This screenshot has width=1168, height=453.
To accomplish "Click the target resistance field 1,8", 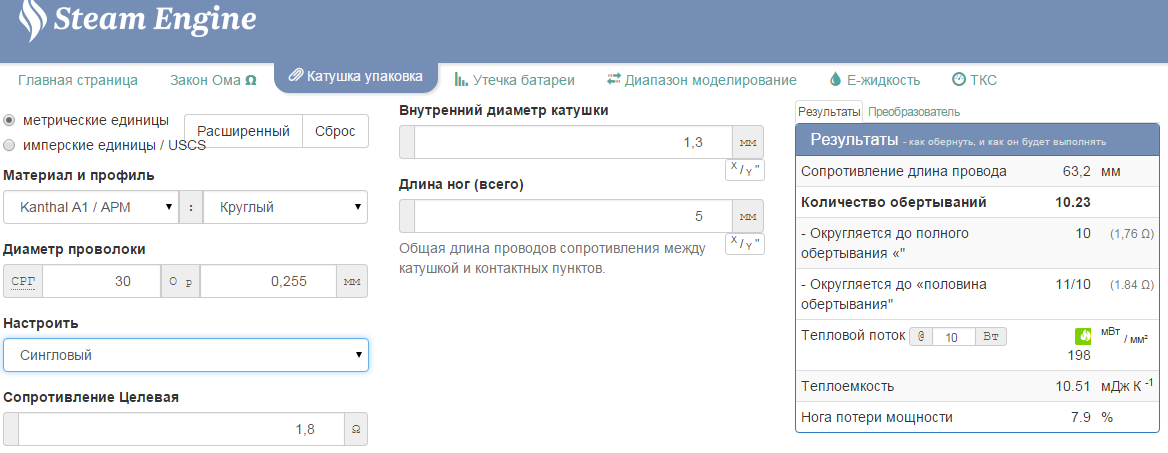I will [x=181, y=429].
